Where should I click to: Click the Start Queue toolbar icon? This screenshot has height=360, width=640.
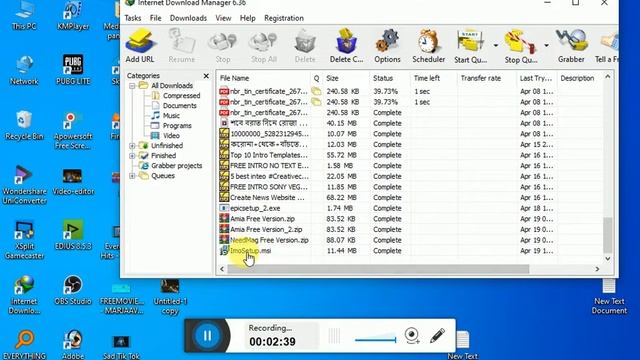(x=471, y=46)
